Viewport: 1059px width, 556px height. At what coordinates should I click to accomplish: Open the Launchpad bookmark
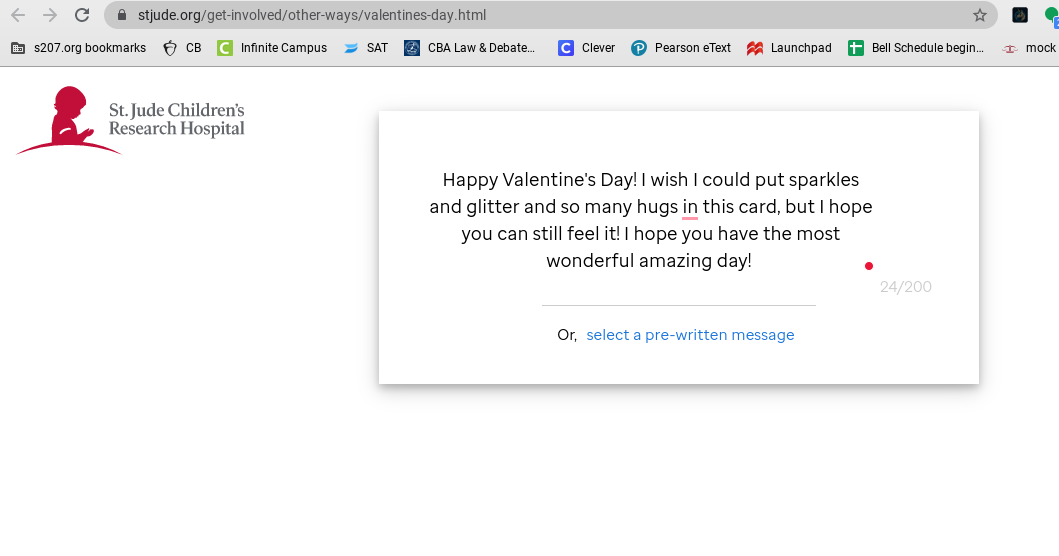tap(790, 48)
